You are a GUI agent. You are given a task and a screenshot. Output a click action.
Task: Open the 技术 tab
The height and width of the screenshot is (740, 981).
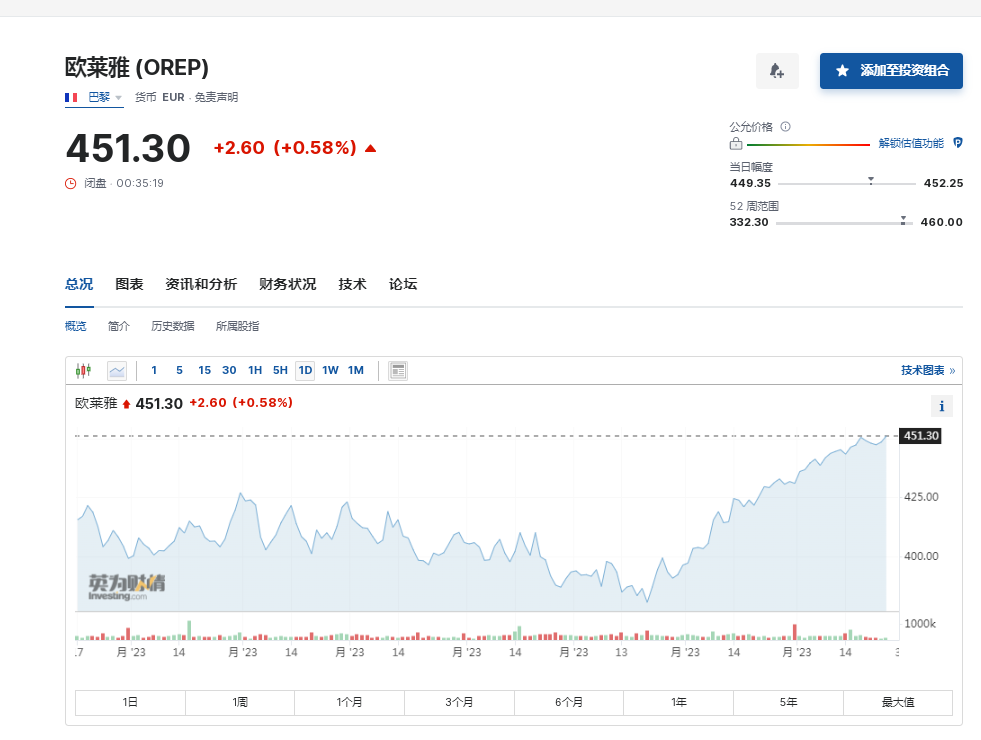[x=352, y=285]
